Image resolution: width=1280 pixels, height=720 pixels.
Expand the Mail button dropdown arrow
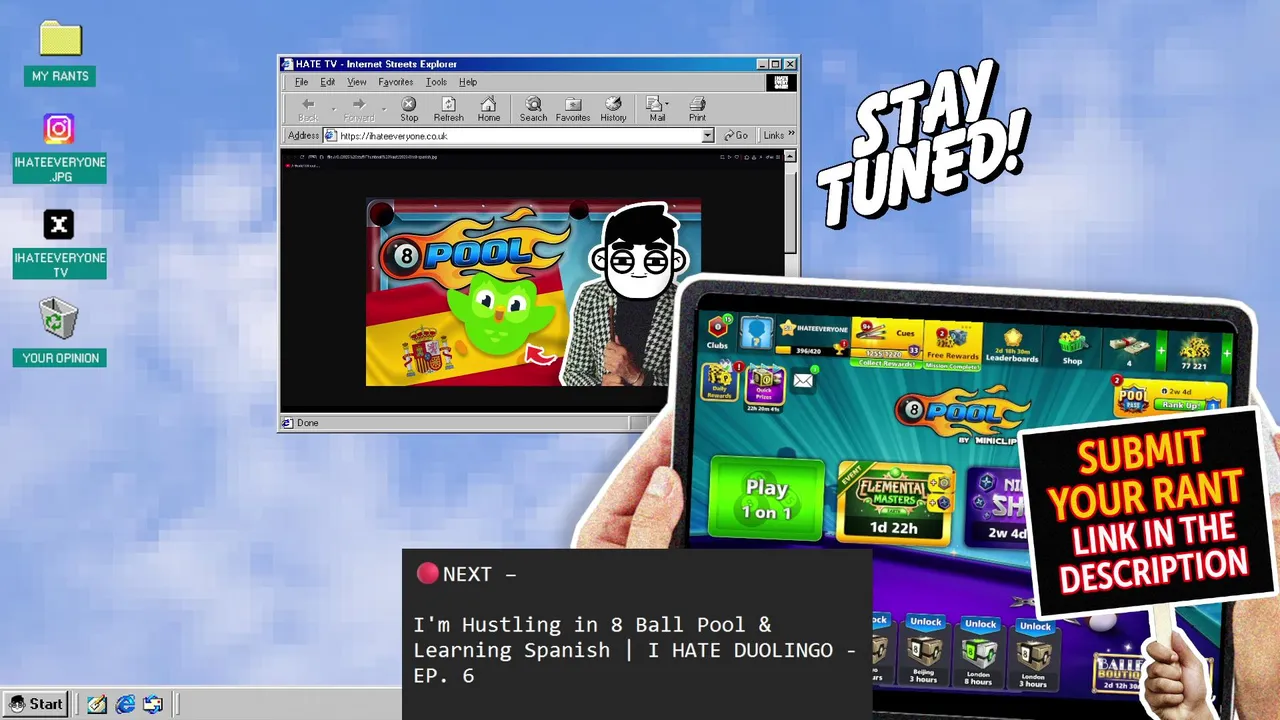(667, 103)
